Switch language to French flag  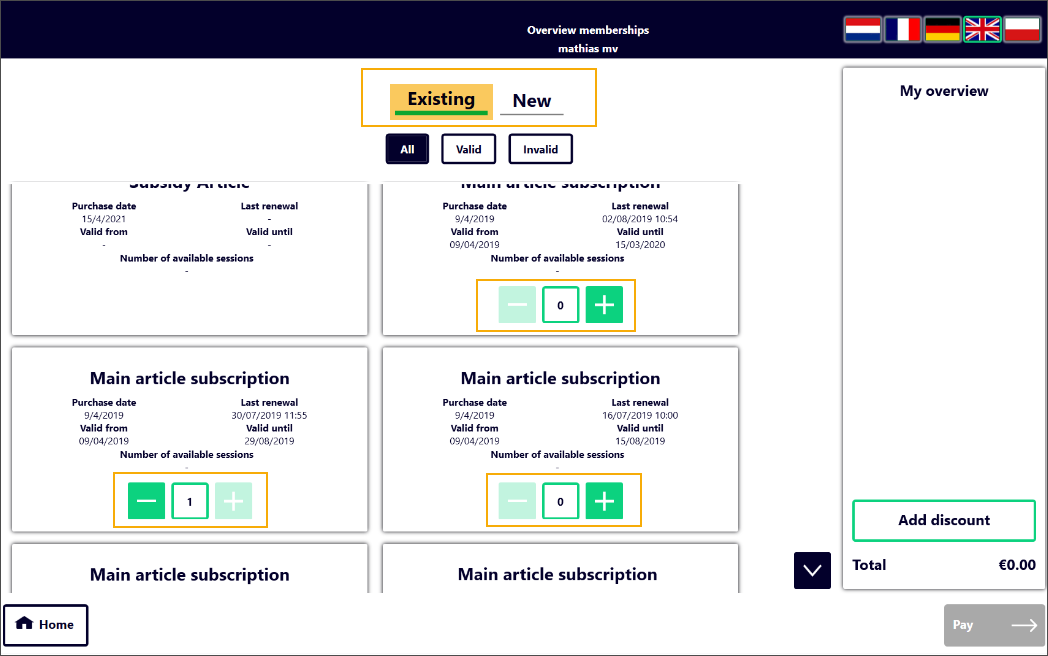pos(902,30)
